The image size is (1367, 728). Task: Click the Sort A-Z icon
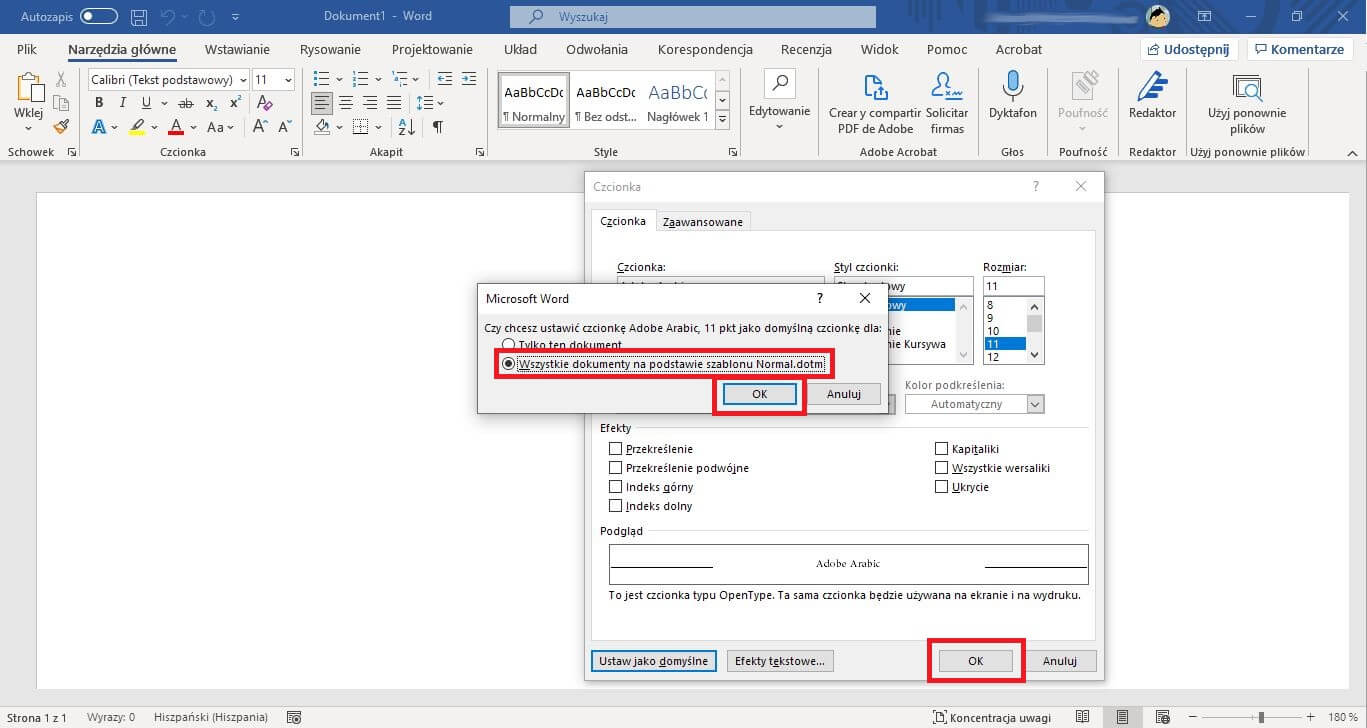coord(407,127)
